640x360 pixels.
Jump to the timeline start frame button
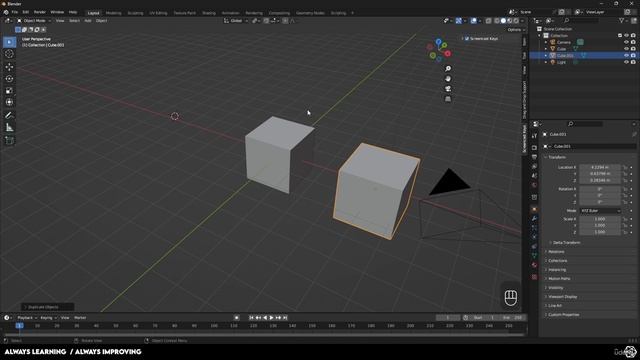[251, 318]
